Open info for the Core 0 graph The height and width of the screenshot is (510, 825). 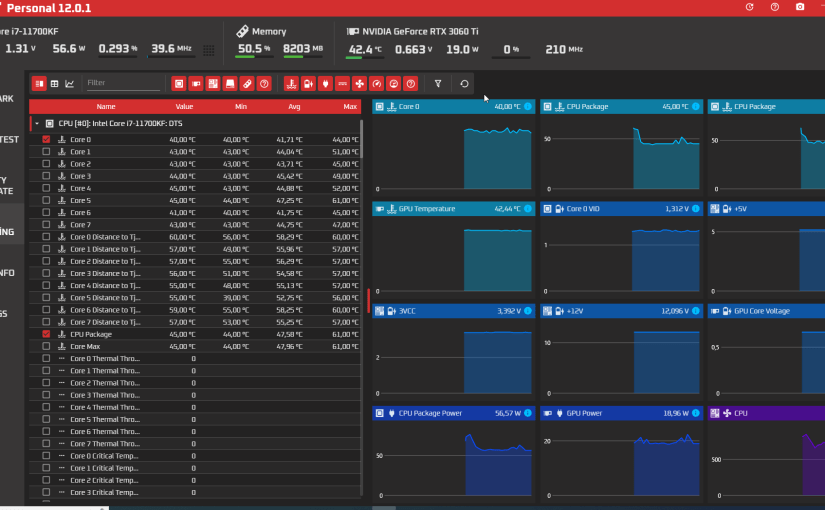coord(528,106)
